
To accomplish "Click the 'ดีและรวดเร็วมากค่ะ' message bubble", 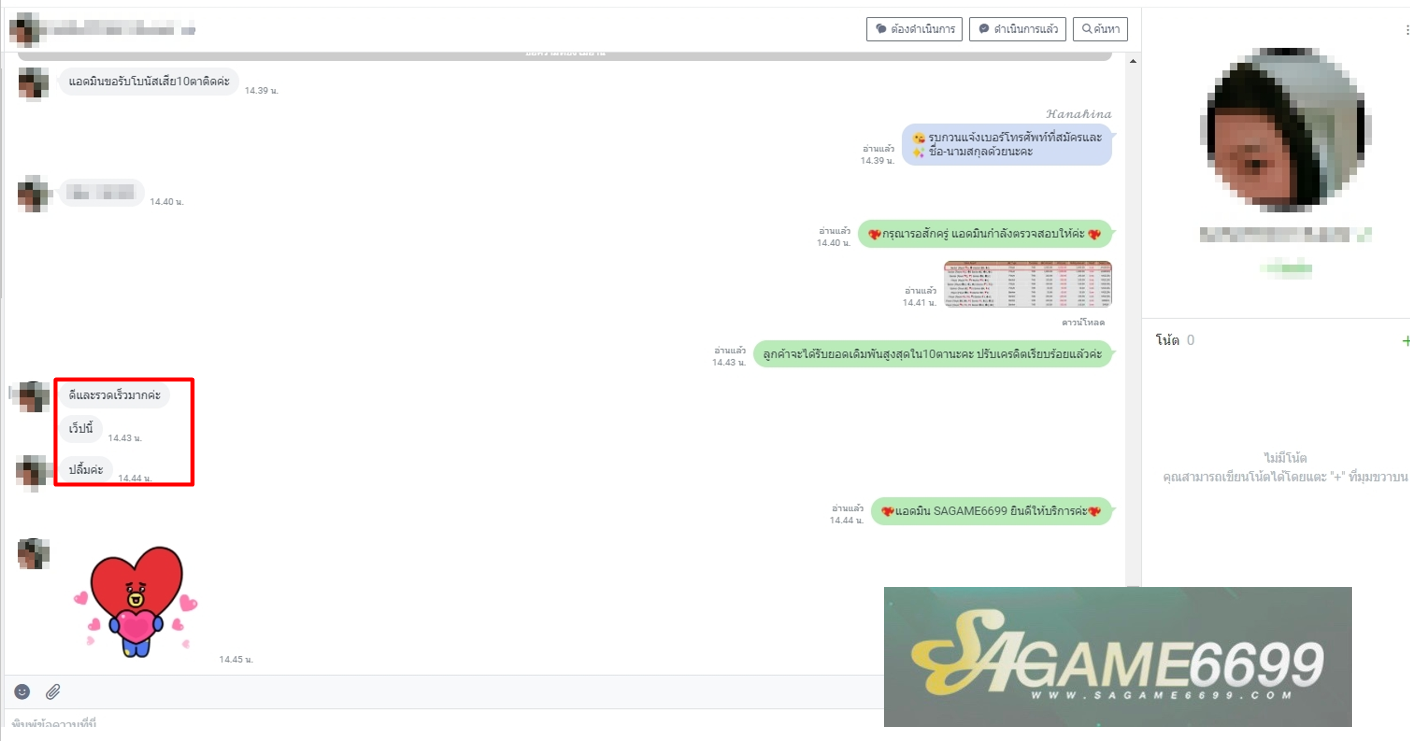I will coord(114,396).
